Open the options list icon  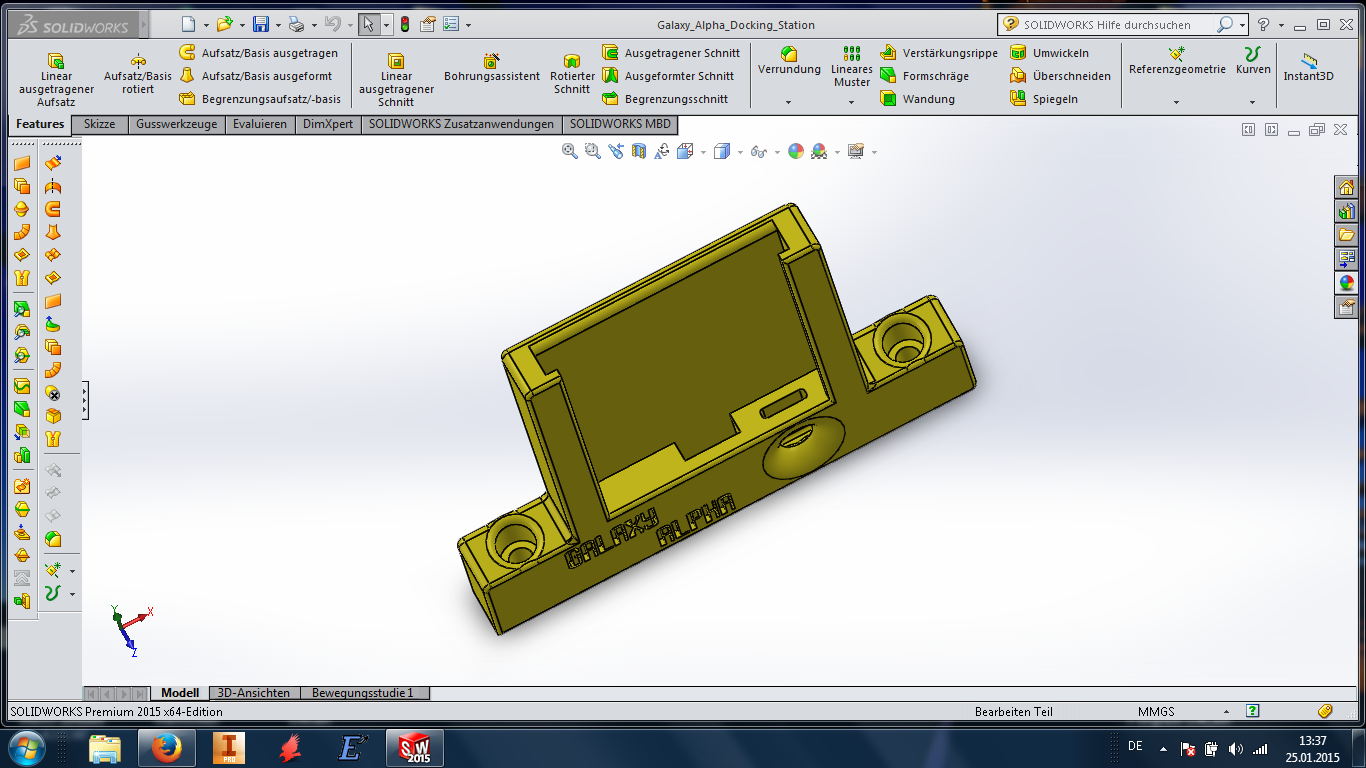(x=451, y=24)
